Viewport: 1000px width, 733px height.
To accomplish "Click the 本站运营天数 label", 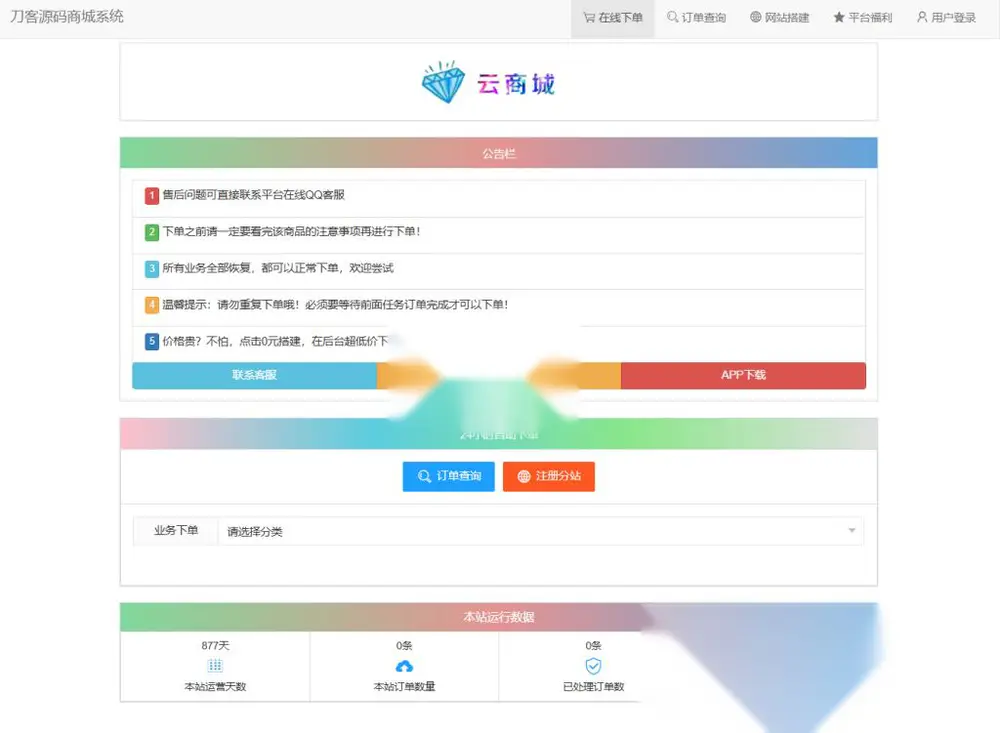I will tap(215, 686).
